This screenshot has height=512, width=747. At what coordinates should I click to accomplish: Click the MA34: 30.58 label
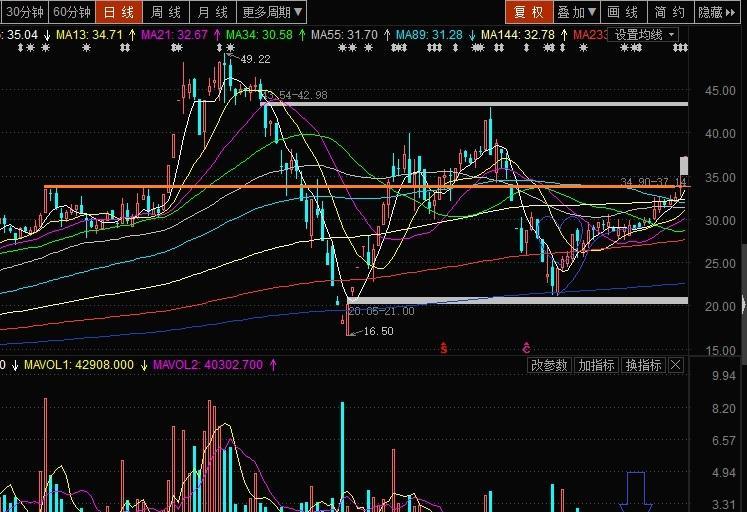click(259, 35)
